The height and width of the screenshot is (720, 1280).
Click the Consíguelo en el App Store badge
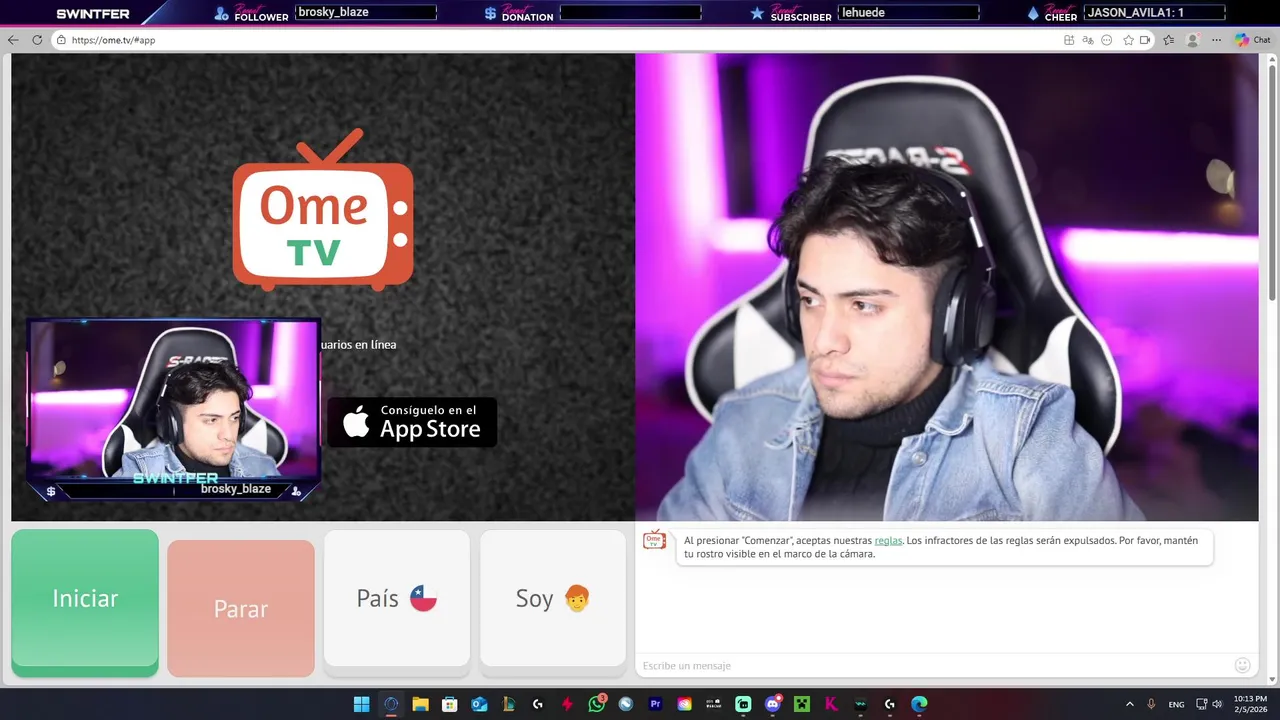[412, 422]
